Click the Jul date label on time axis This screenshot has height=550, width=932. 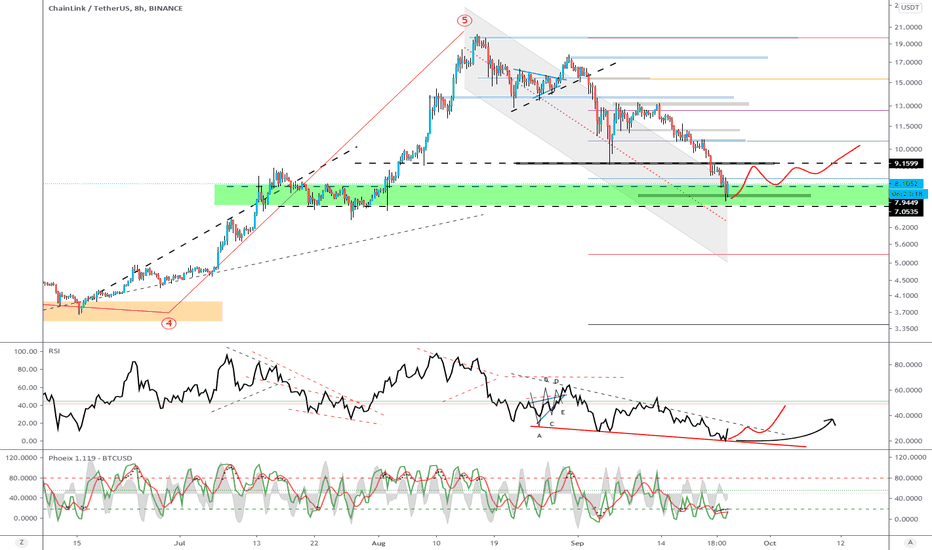coord(180,543)
